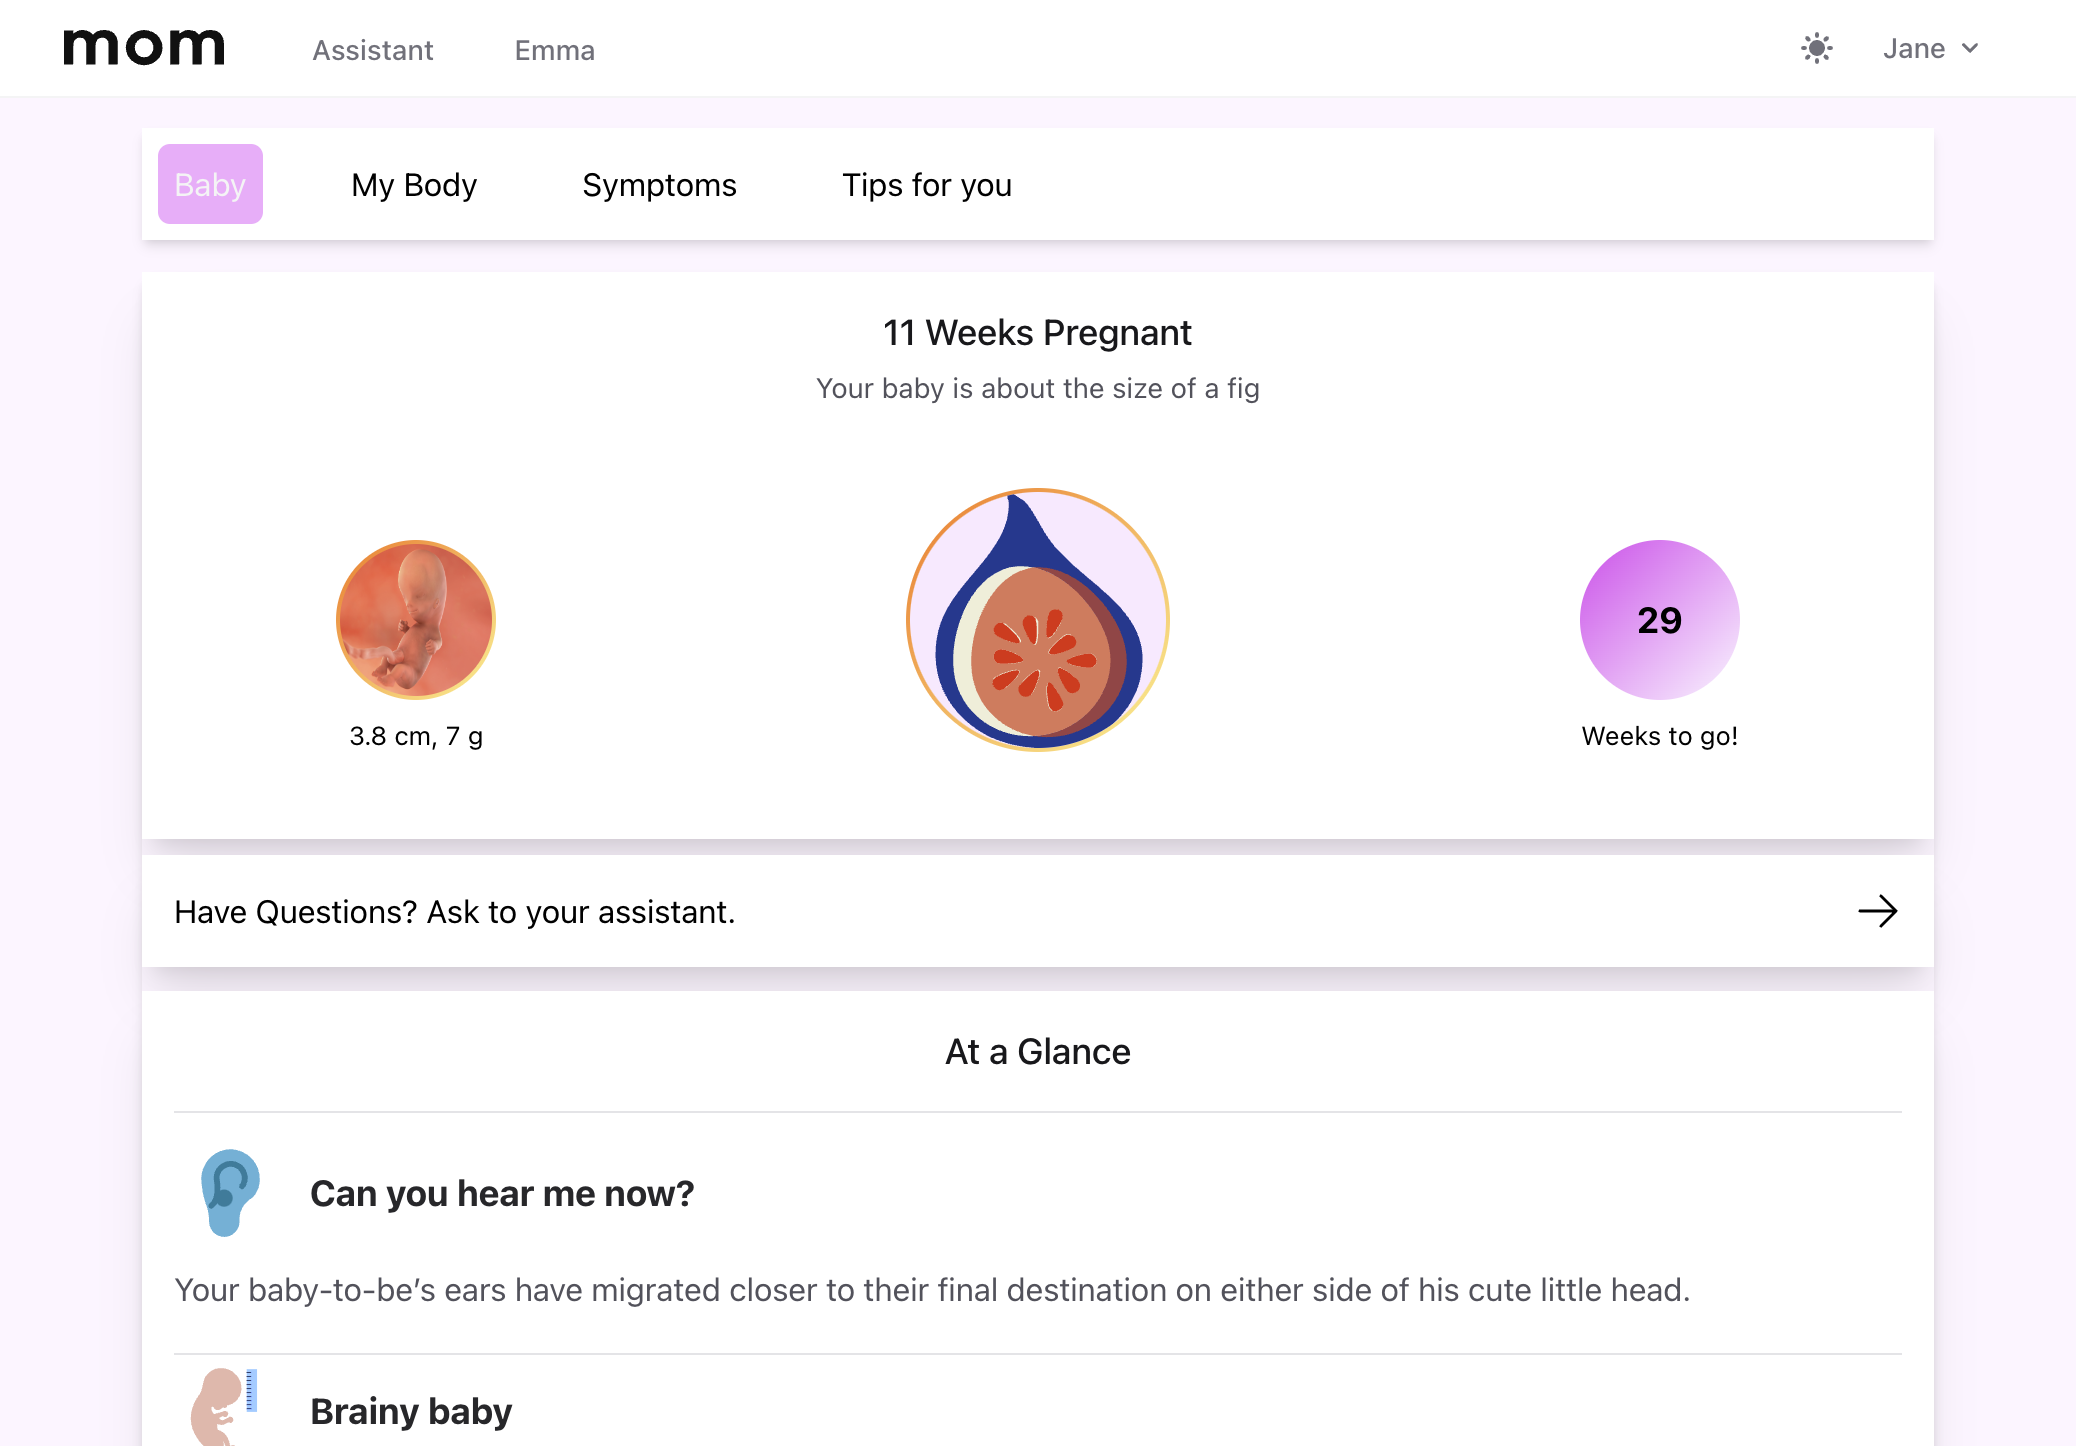Click the fetus photo thumbnail
Image resolution: width=2076 pixels, height=1446 pixels.
pos(416,620)
